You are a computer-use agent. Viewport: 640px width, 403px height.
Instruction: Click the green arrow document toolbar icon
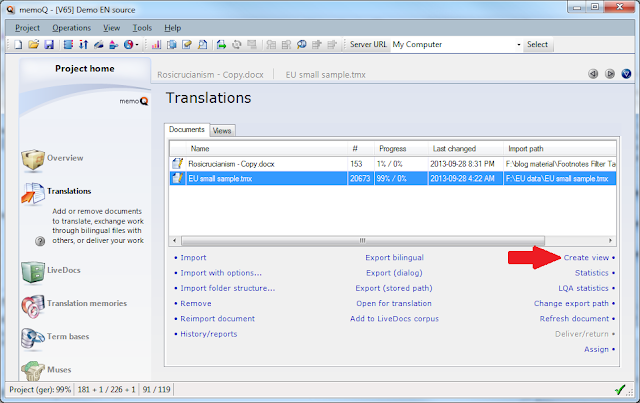click(x=221, y=45)
